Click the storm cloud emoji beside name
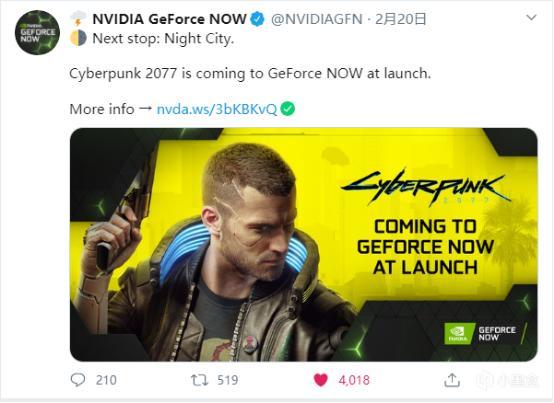Image resolution: width=554 pixels, height=403 pixels. (x=78, y=18)
